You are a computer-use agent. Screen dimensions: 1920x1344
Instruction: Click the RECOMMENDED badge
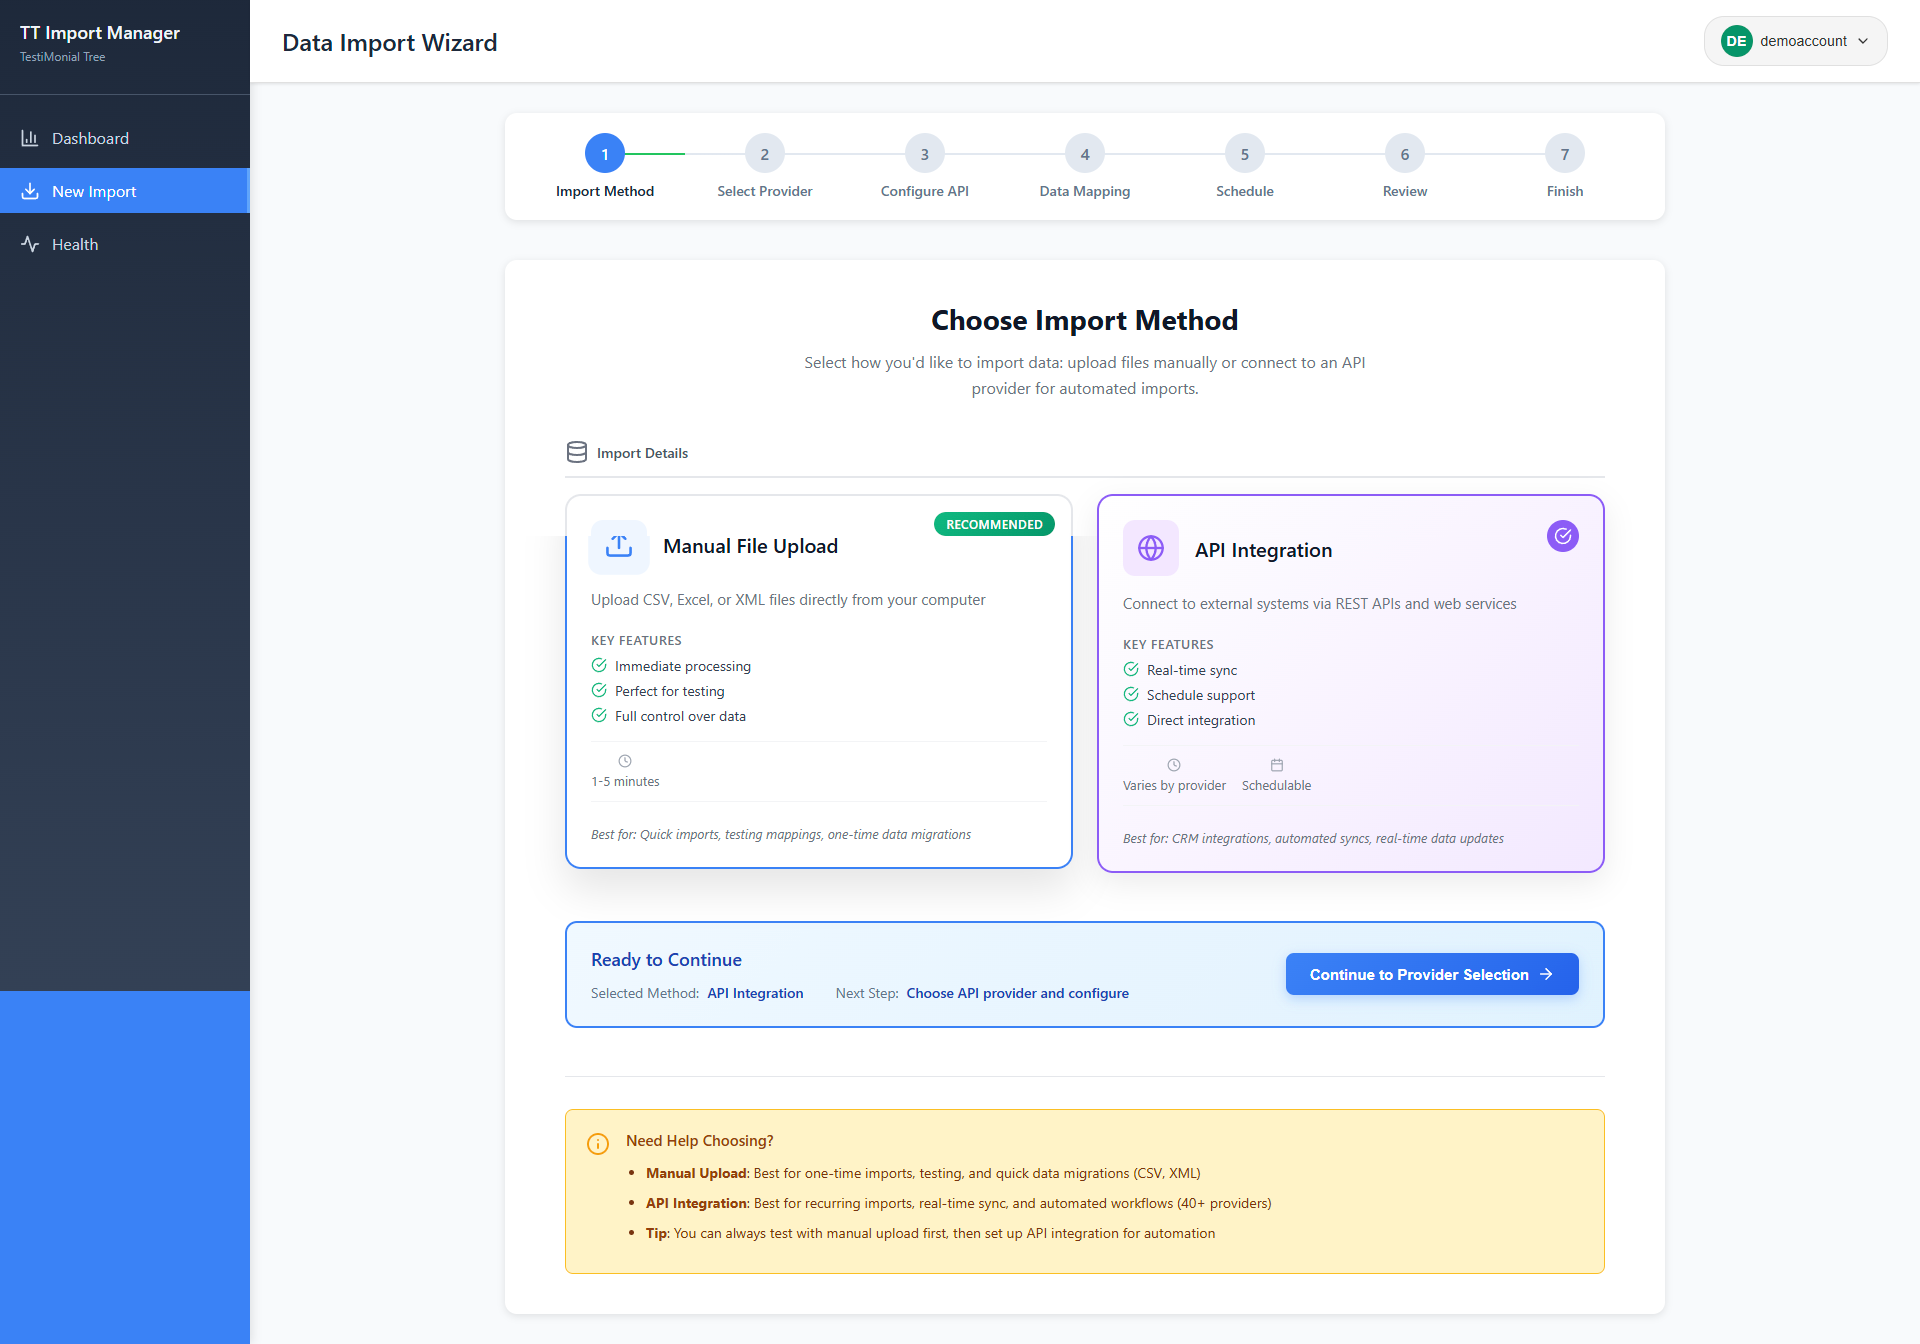pyautogui.click(x=994, y=524)
